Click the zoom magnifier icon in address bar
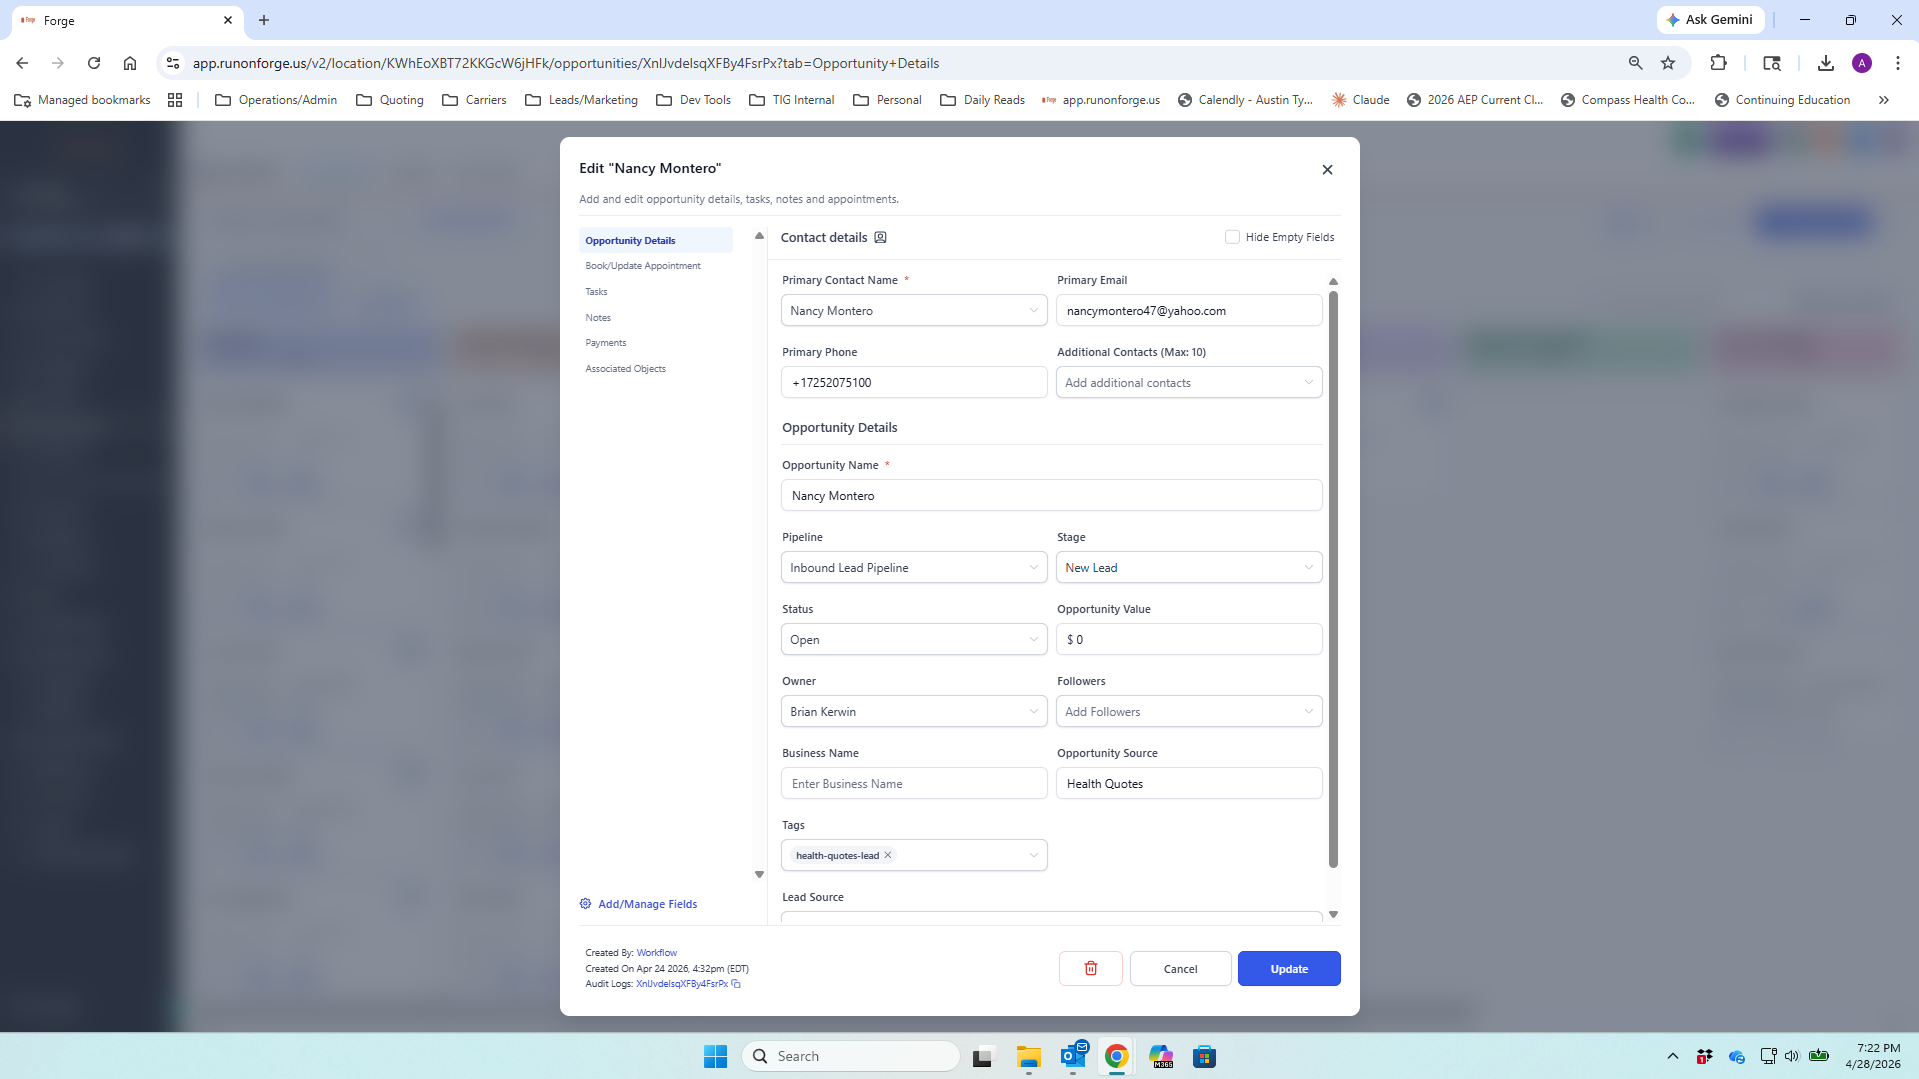 (x=1635, y=63)
